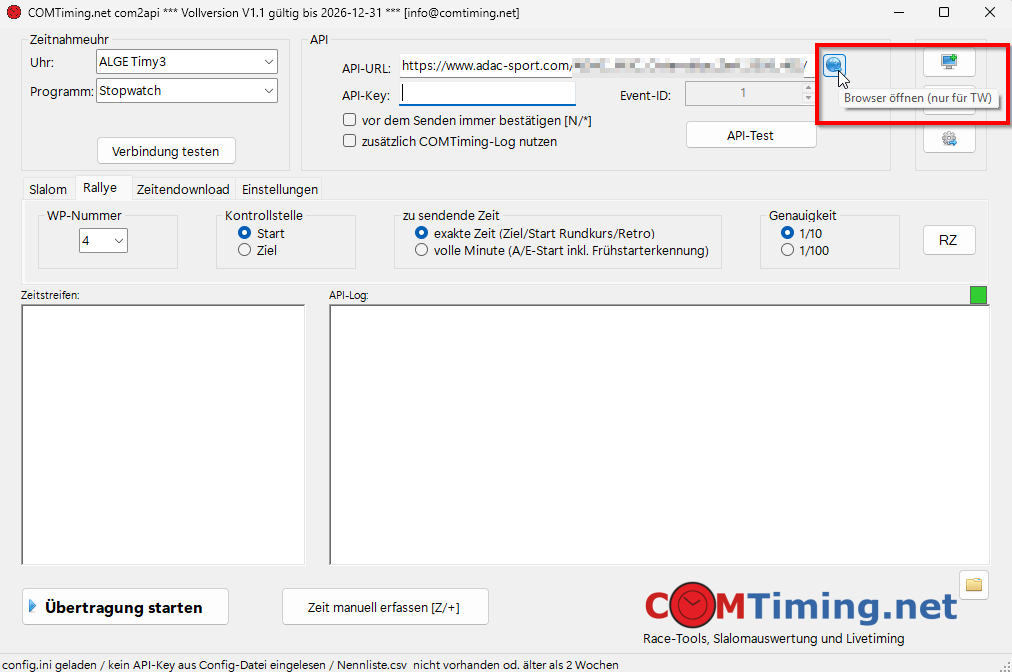Click the gear-with-arrow icon on the right
Image resolution: width=1012 pixels, height=672 pixels.
coord(948,138)
